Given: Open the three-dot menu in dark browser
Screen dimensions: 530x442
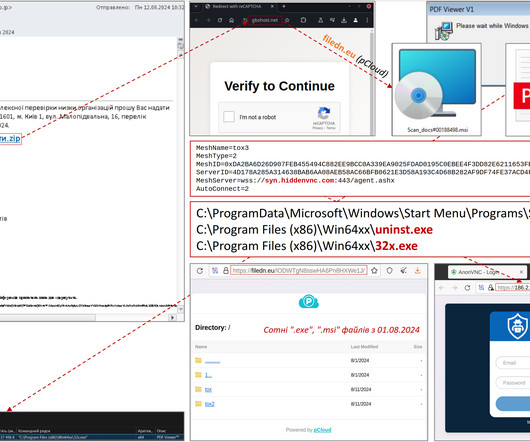Looking at the screenshot, I should pyautogui.click(x=367, y=20).
